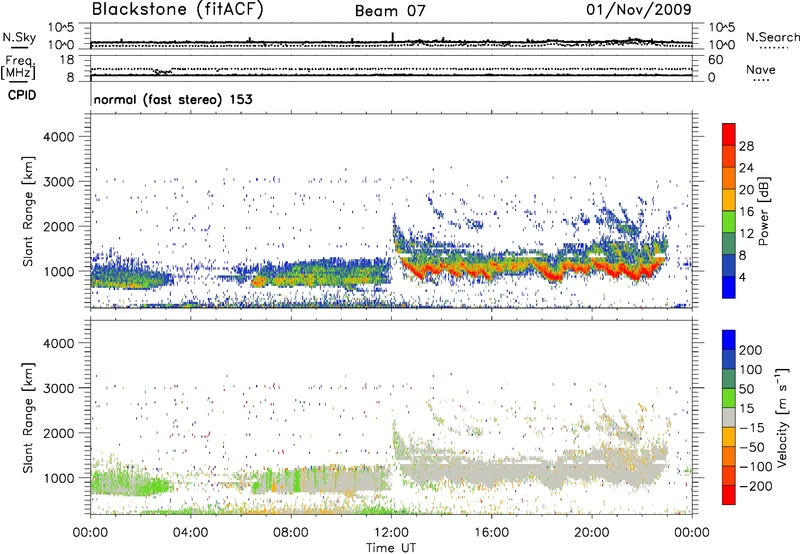Click the 'Slant Range [km]' label of velocity panel

(x=28, y=417)
